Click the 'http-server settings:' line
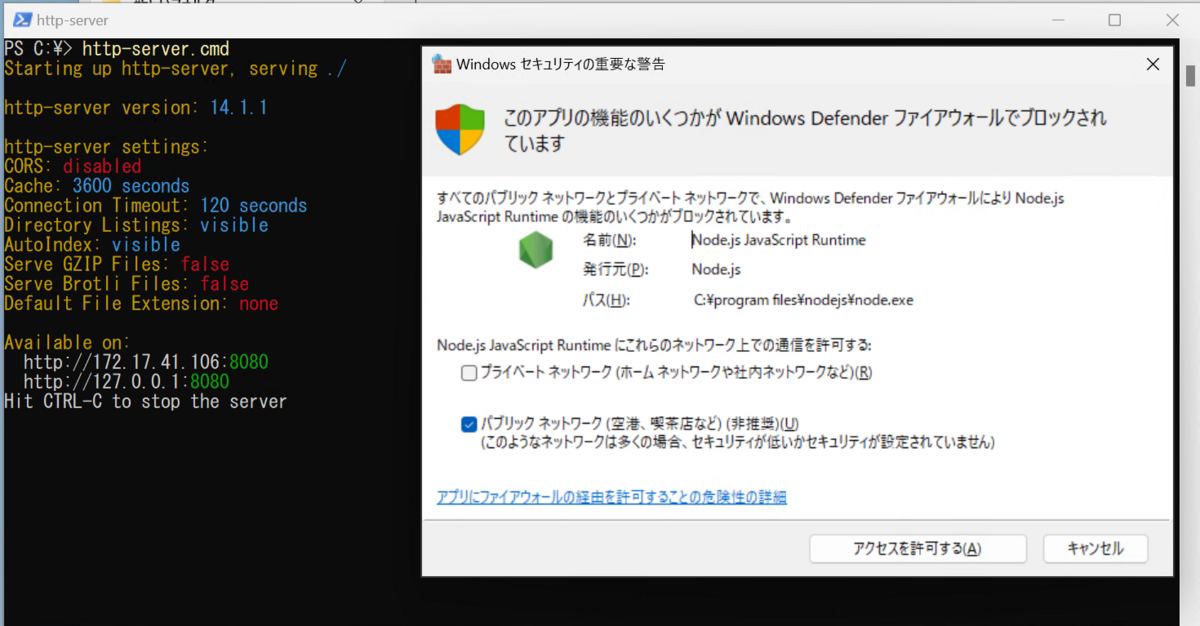1200x626 pixels. [x=107, y=147]
